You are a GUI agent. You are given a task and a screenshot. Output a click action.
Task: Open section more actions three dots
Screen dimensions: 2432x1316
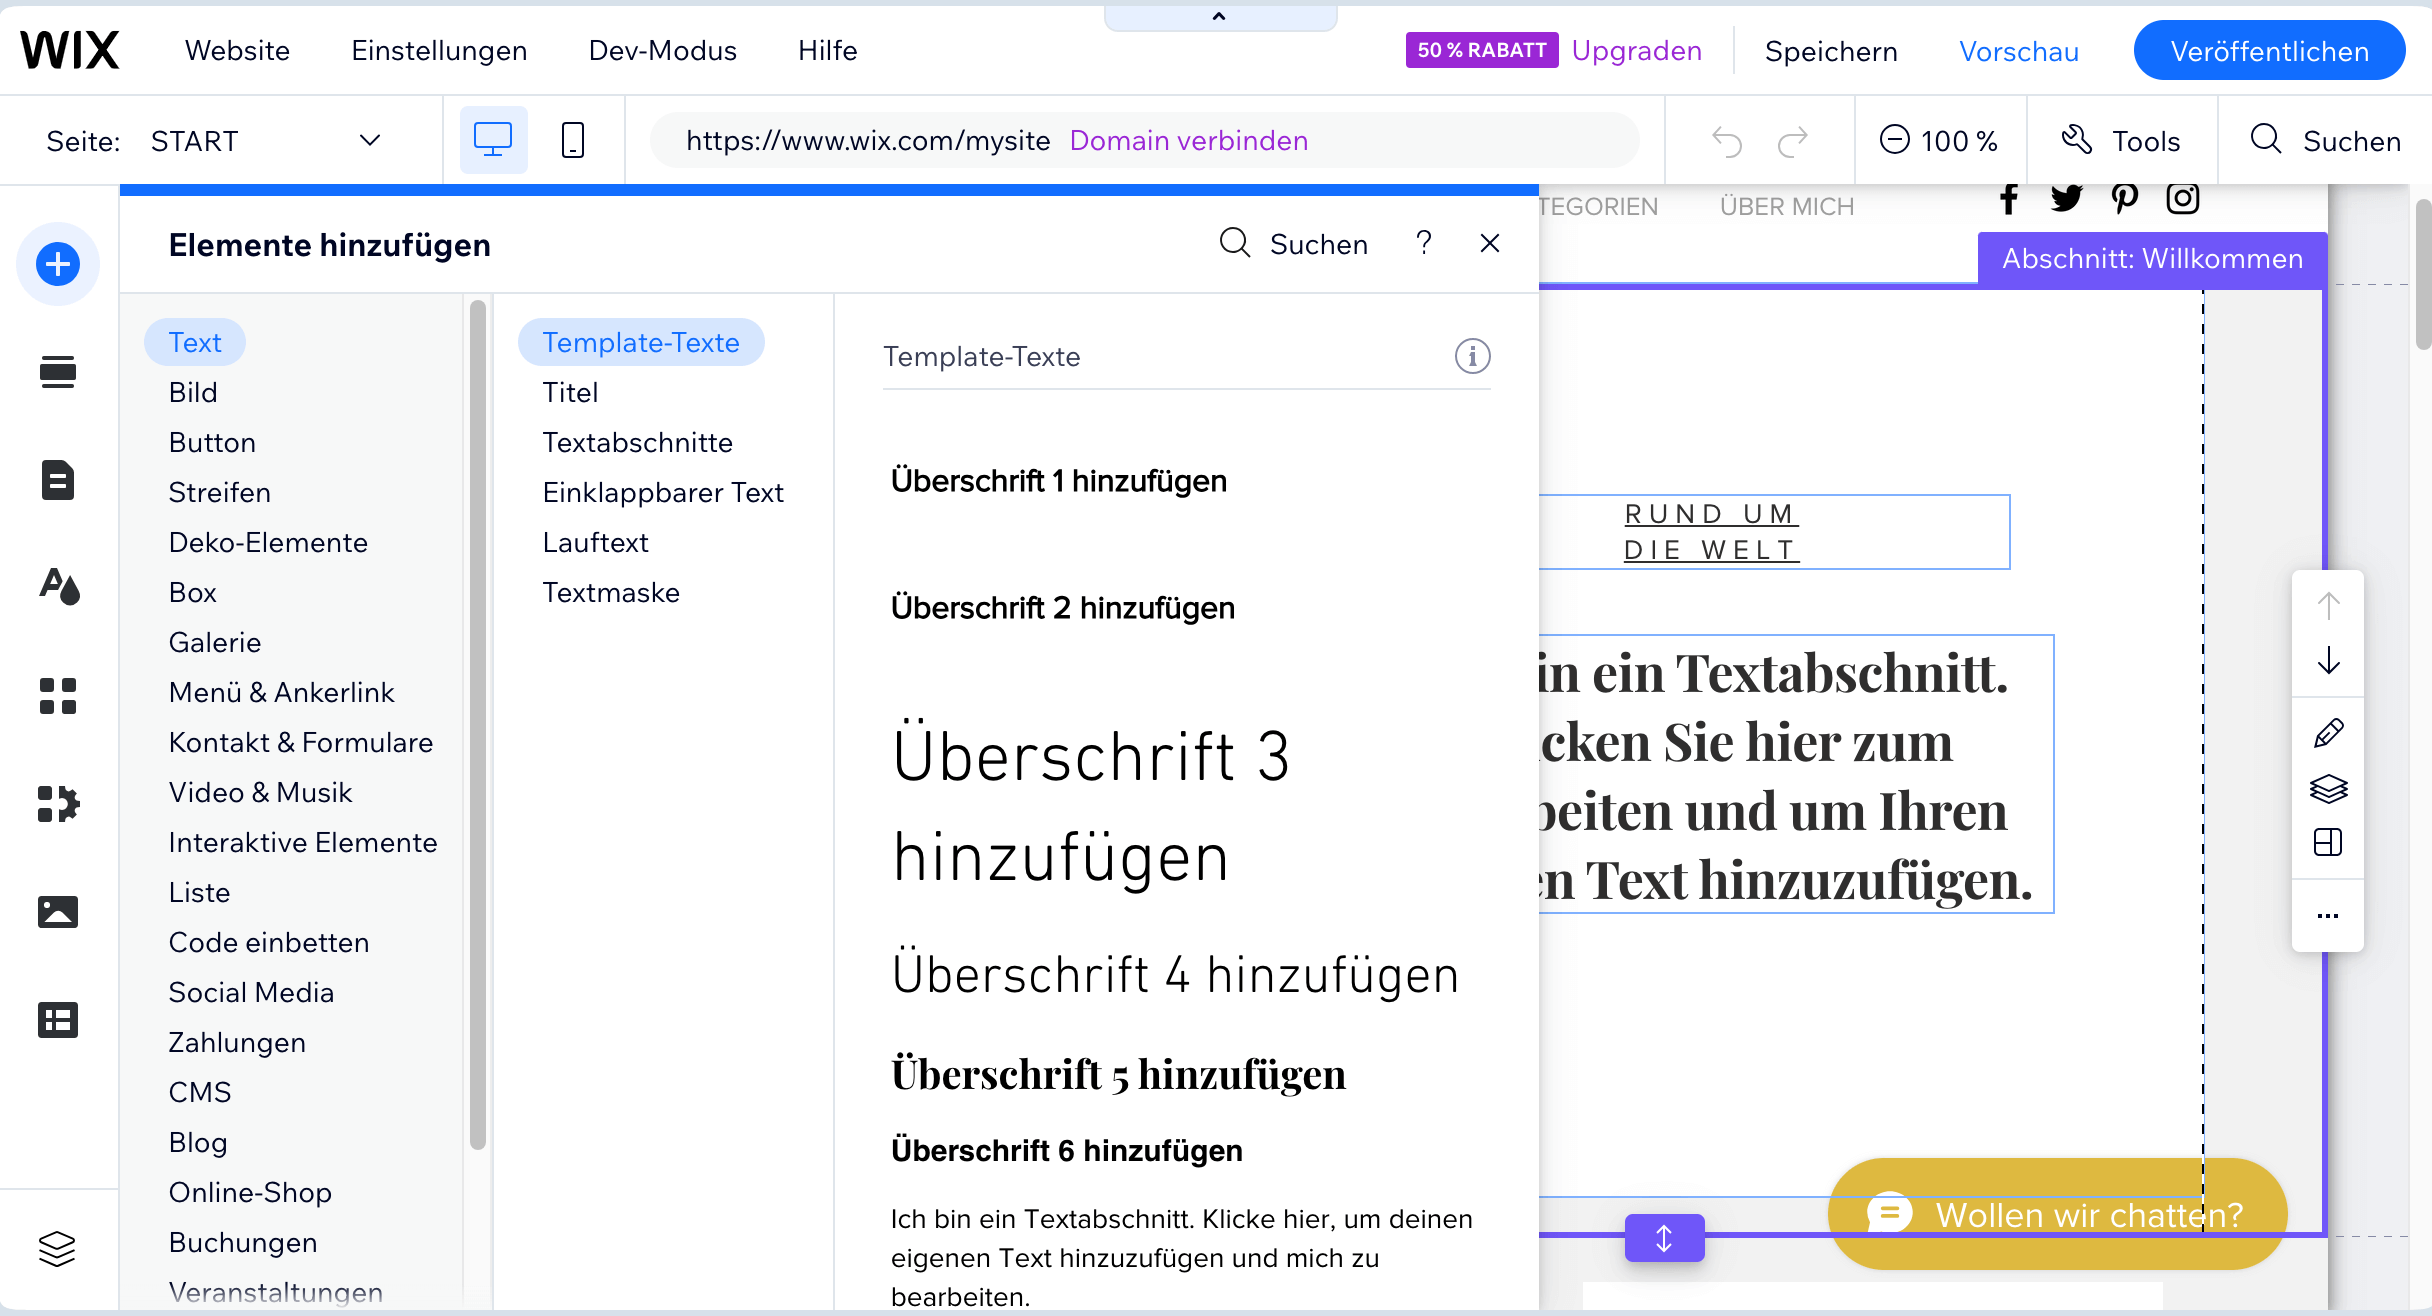2328,916
